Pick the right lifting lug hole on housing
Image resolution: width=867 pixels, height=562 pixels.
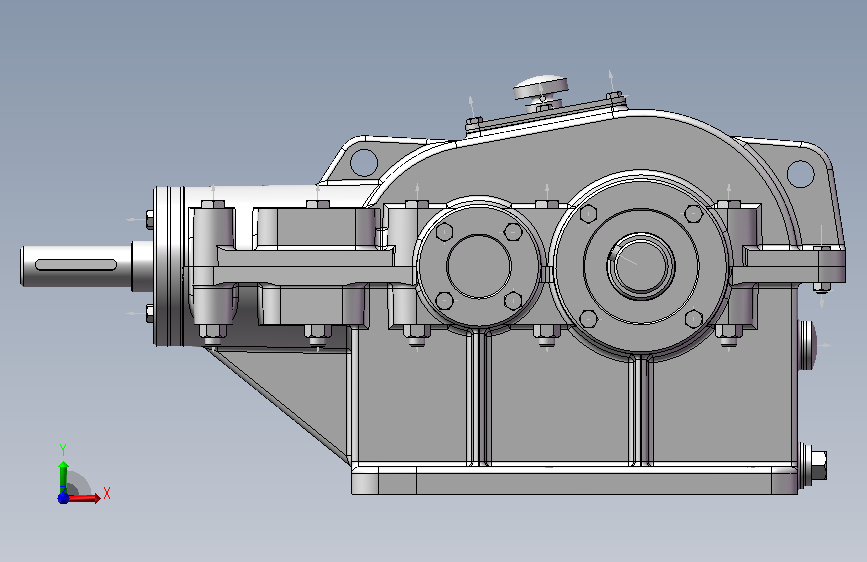[800, 173]
